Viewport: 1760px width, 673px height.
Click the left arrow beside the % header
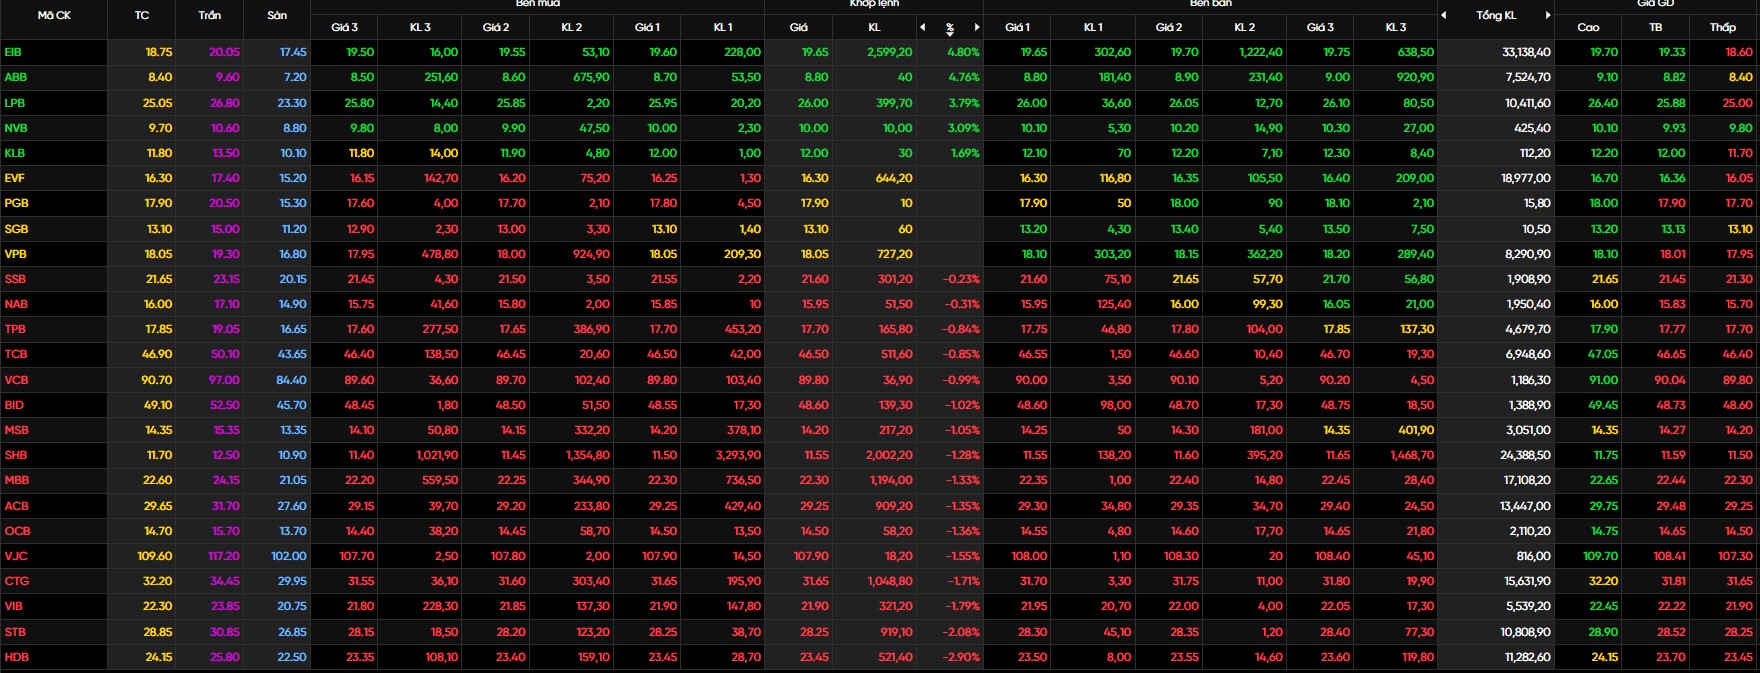coord(923,27)
